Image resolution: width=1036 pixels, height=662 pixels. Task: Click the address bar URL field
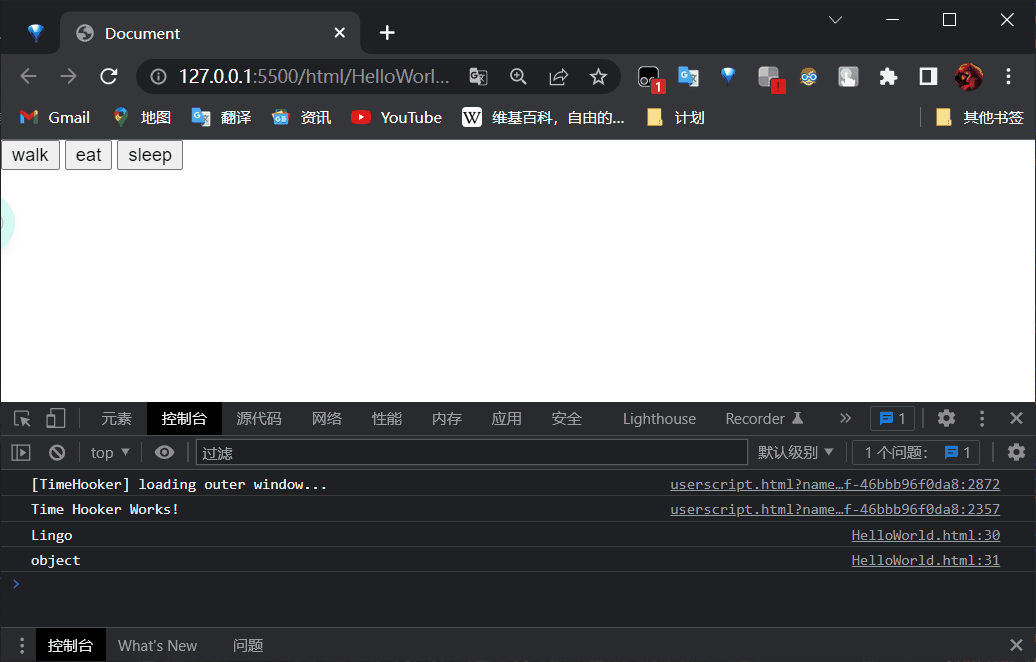314,77
